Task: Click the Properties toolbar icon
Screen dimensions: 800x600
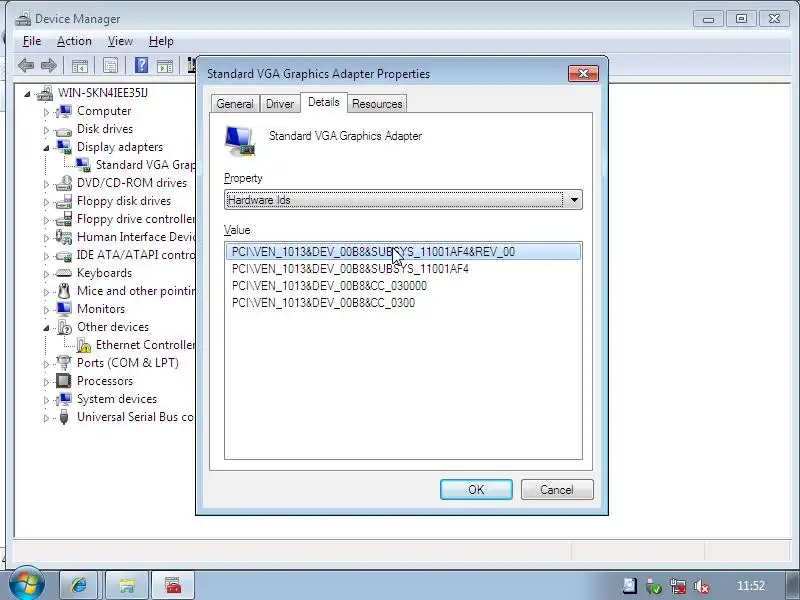Action: (x=110, y=66)
